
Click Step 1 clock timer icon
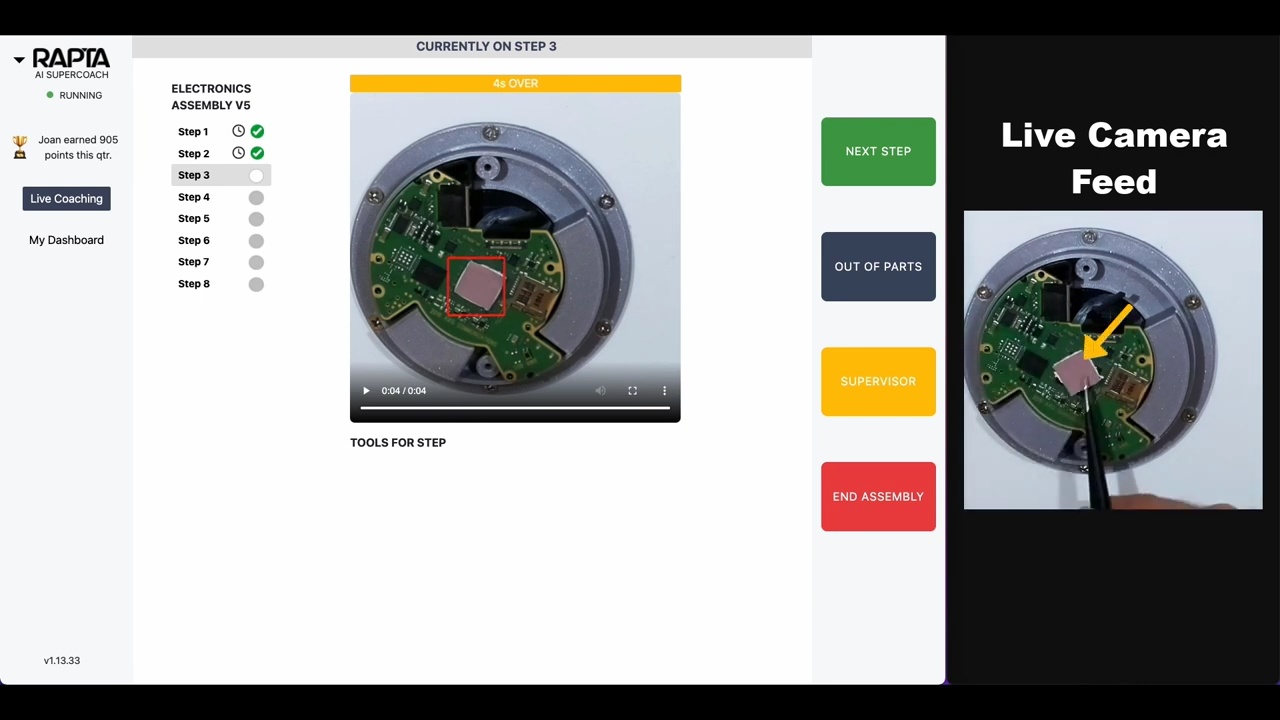(x=238, y=131)
